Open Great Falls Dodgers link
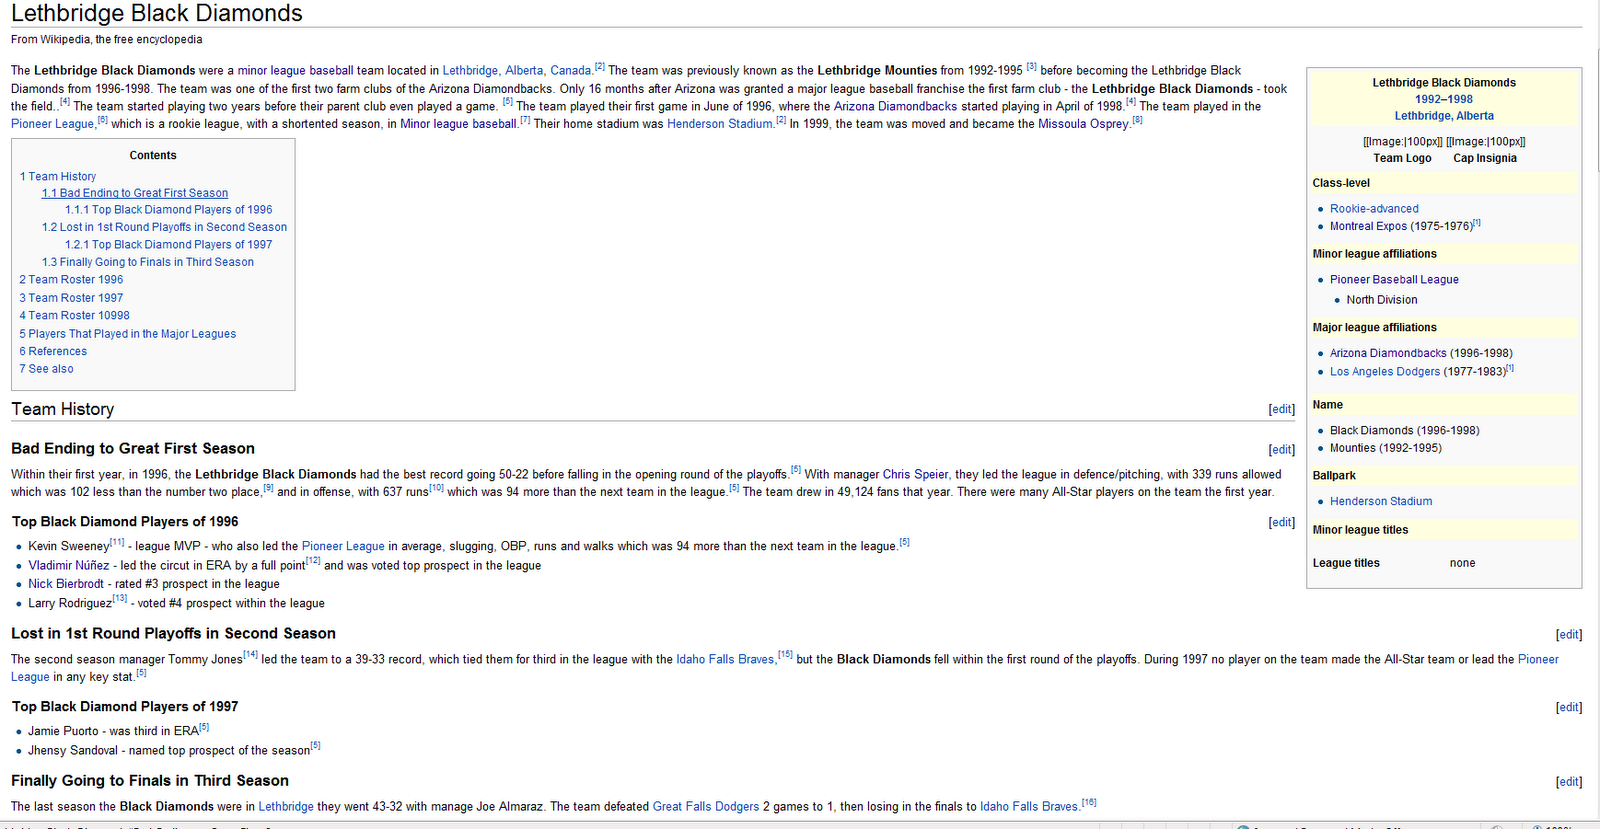 click(706, 807)
